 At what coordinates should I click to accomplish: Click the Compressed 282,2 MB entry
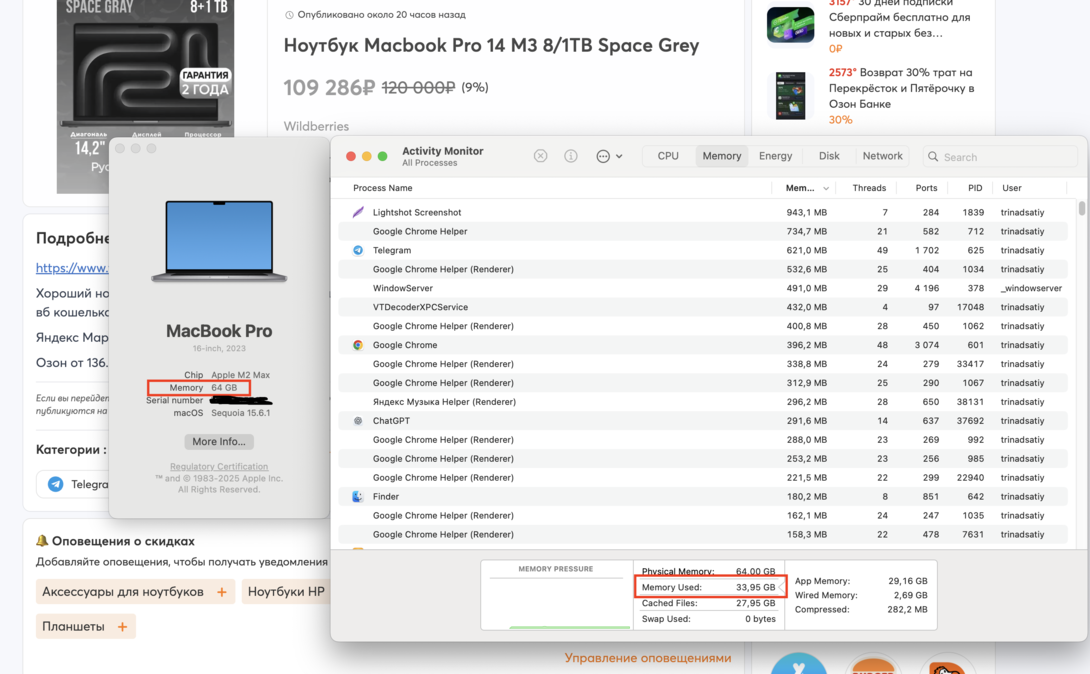coord(861,609)
